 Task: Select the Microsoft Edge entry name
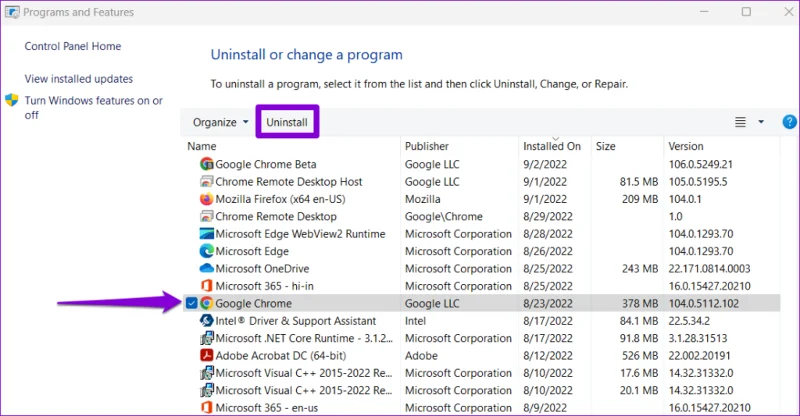(x=252, y=251)
